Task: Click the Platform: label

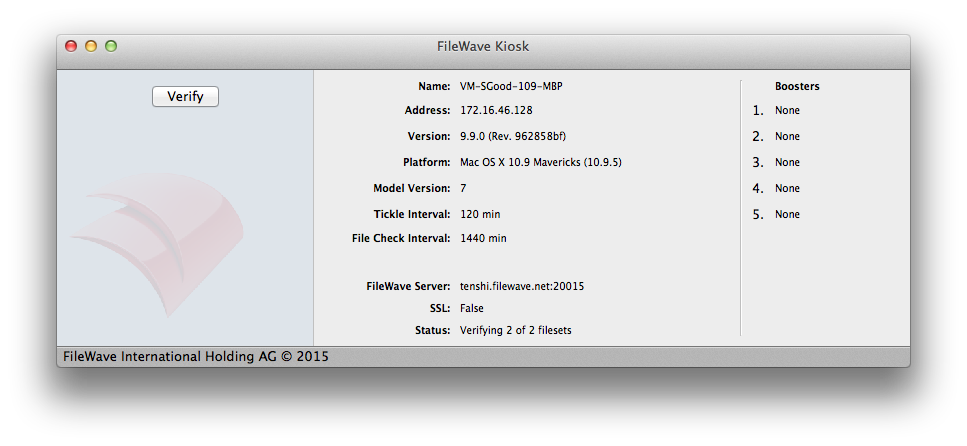Action: point(427,162)
